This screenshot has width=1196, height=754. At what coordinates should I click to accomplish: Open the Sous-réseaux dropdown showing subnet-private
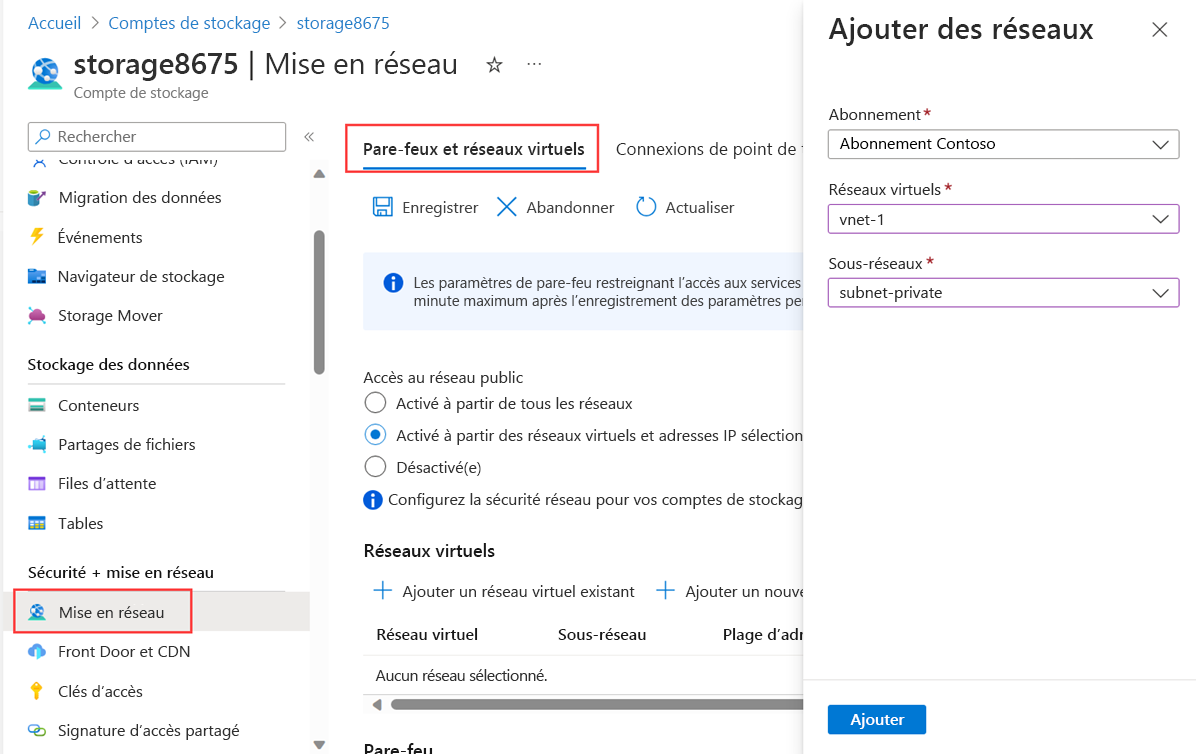(x=1003, y=292)
